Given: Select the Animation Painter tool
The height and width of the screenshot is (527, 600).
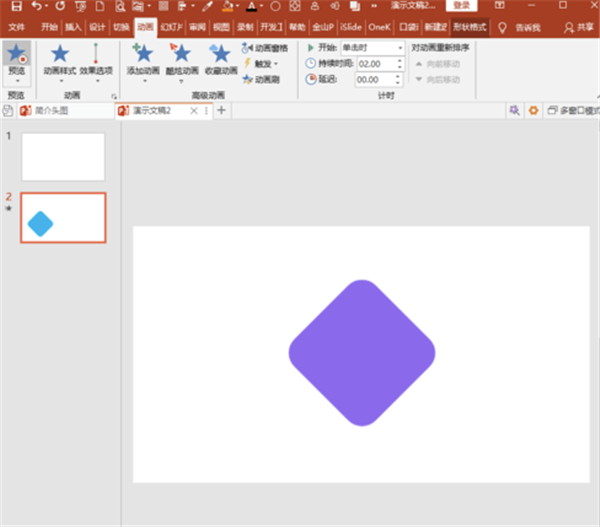Looking at the screenshot, I should (x=265, y=78).
